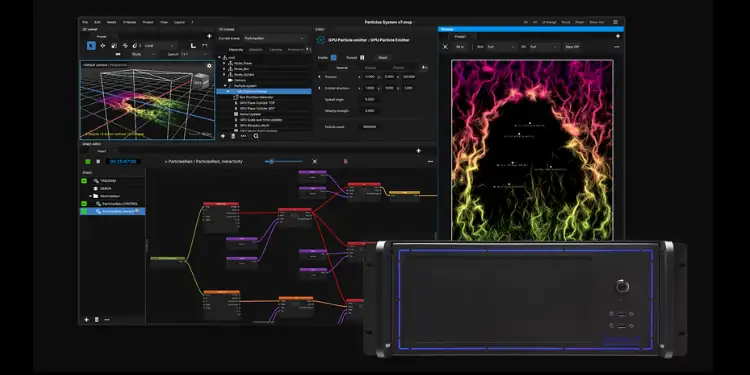
Task: Open the File menu
Action: [85, 22]
